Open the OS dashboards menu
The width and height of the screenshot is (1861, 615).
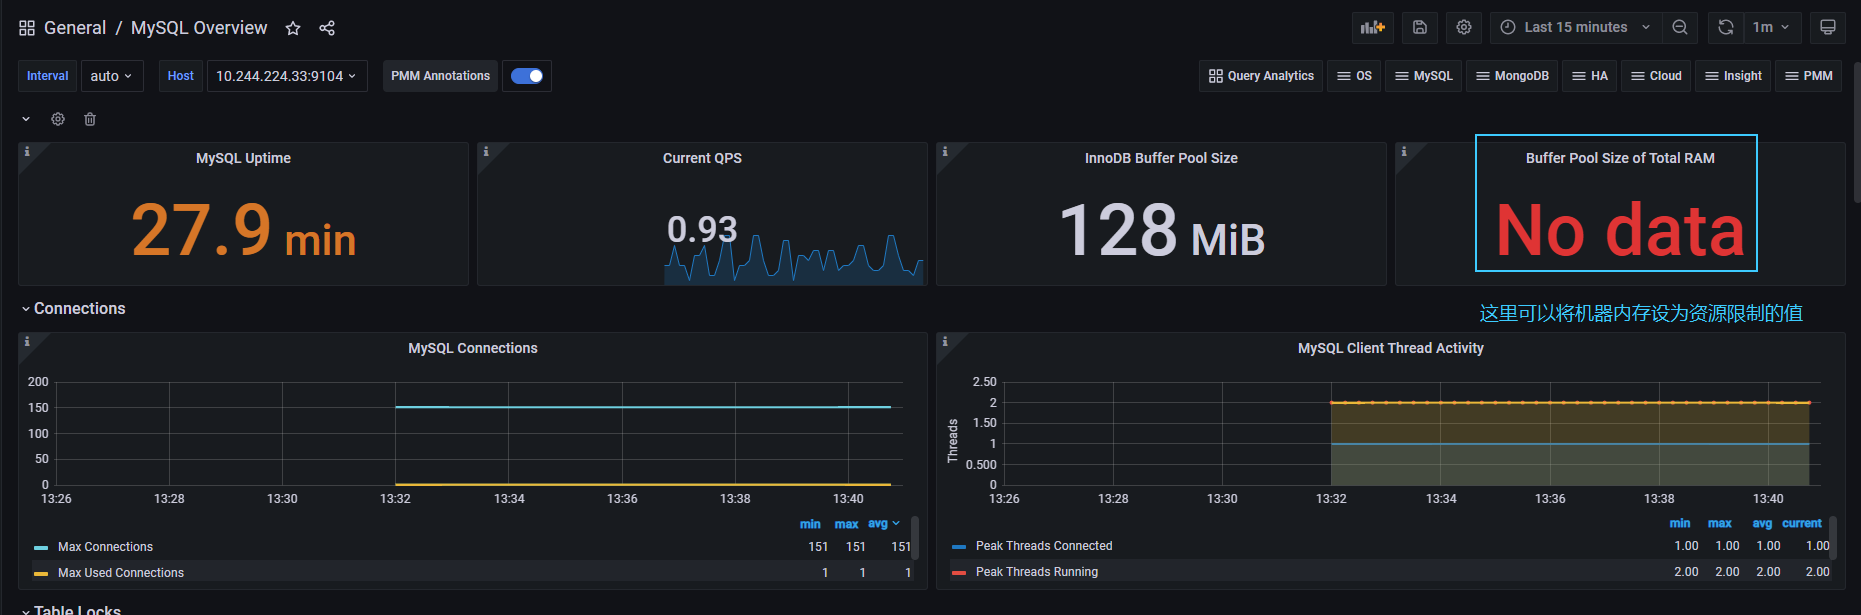point(1354,76)
